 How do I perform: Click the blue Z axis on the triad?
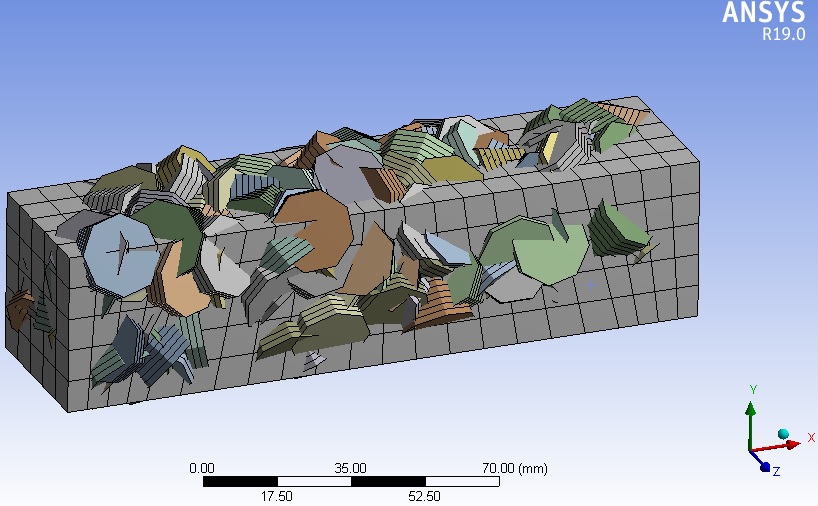(x=759, y=461)
